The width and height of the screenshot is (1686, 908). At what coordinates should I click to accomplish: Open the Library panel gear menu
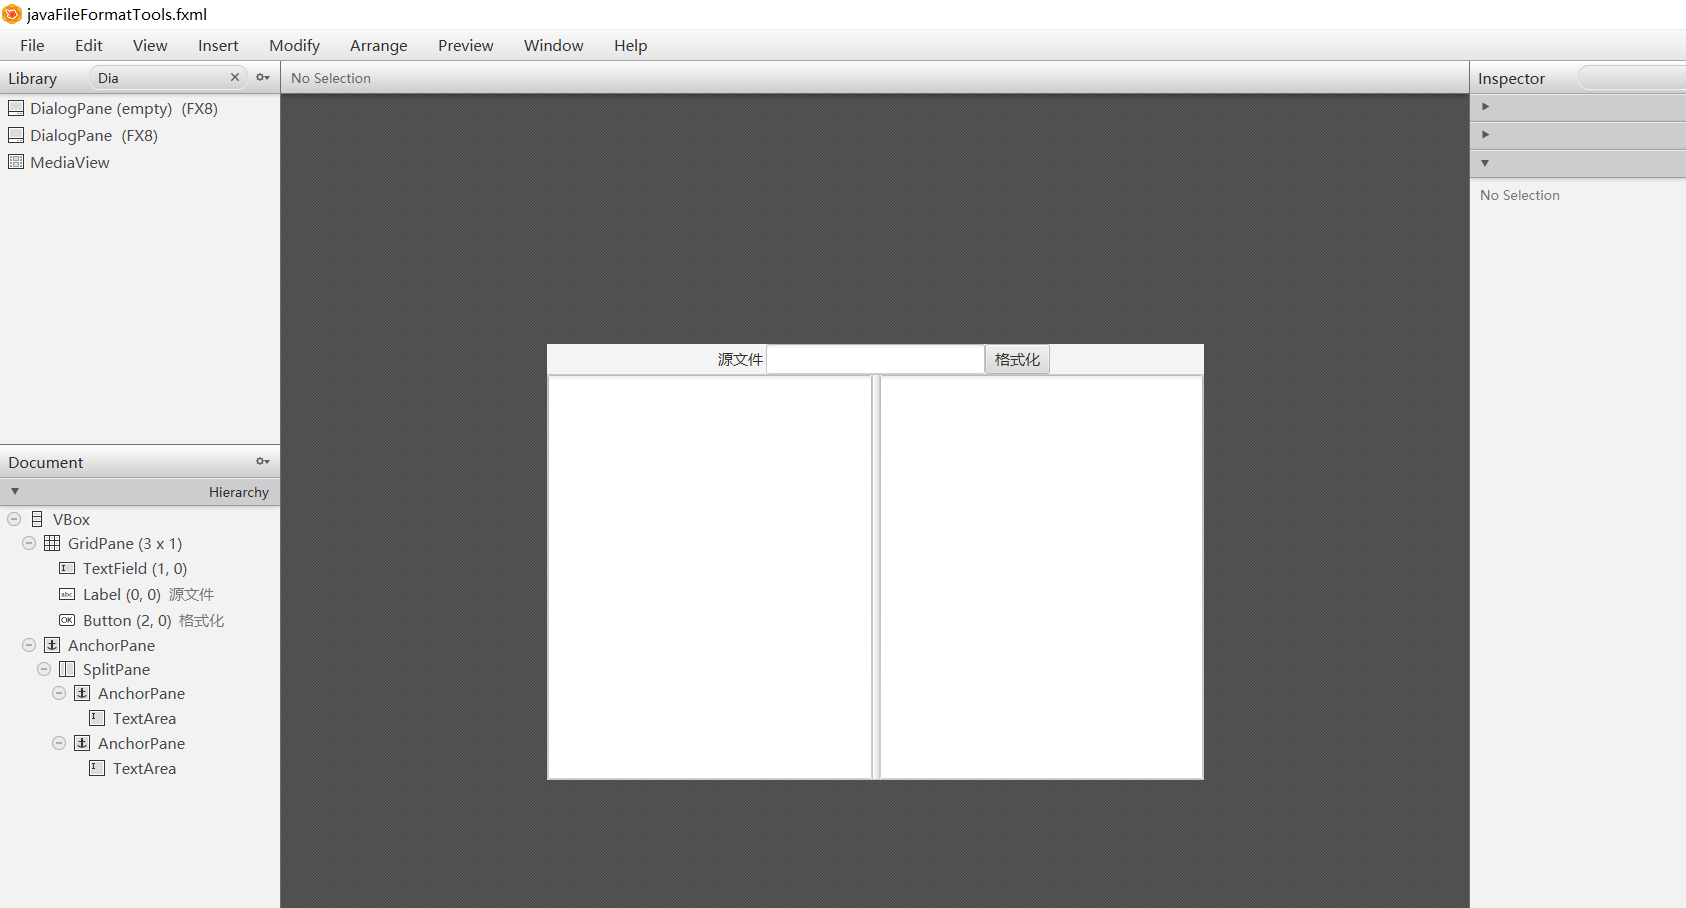pyautogui.click(x=263, y=77)
